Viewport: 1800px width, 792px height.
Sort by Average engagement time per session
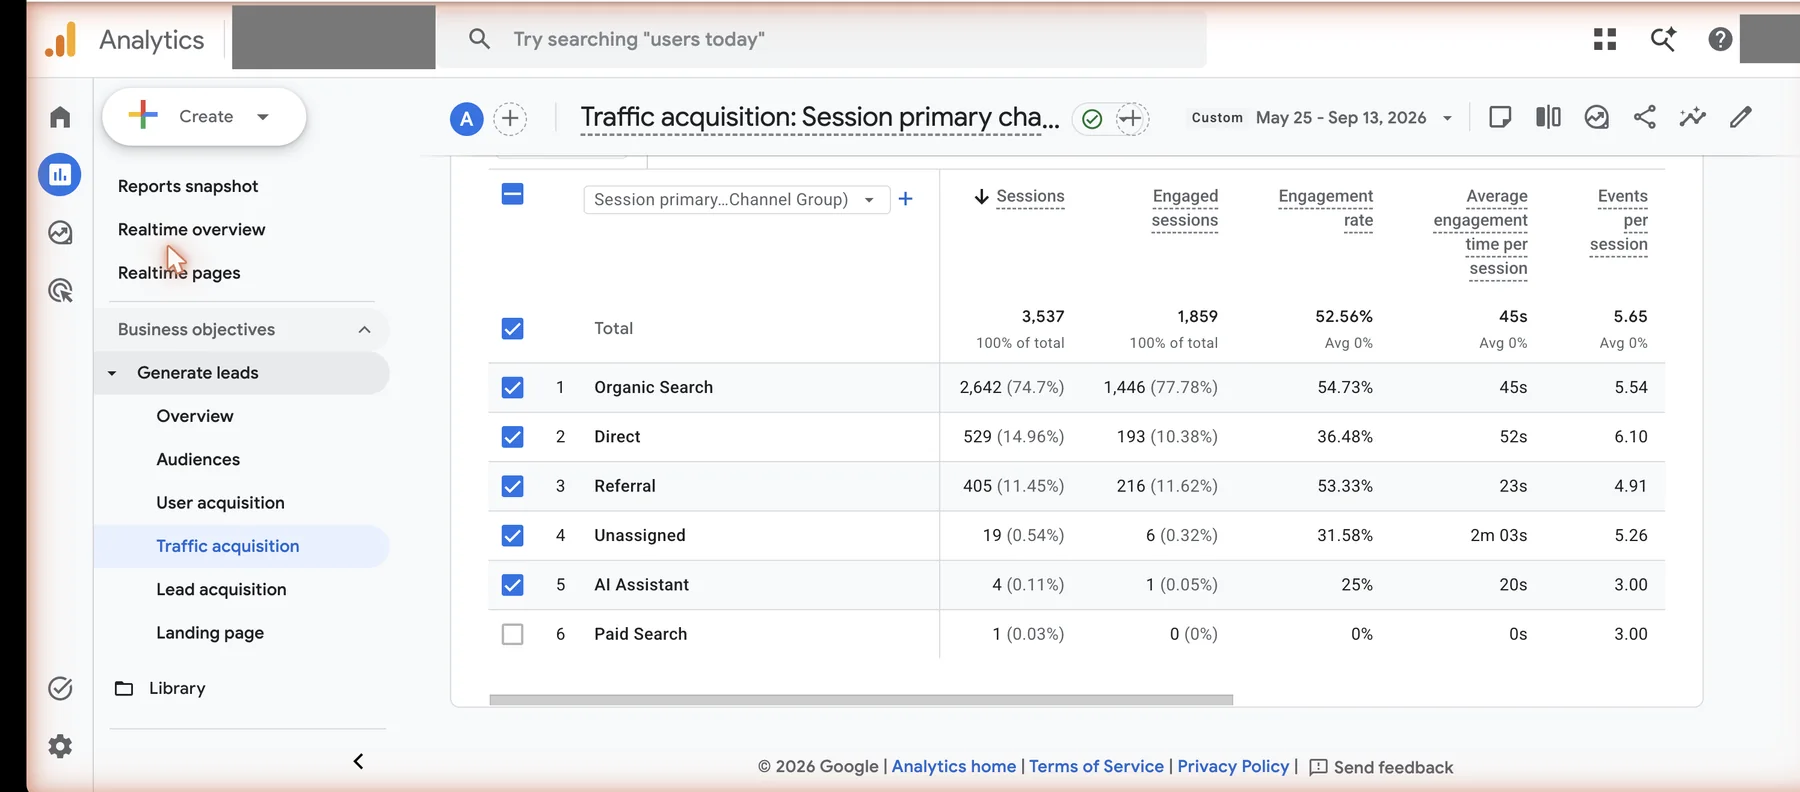click(1481, 232)
